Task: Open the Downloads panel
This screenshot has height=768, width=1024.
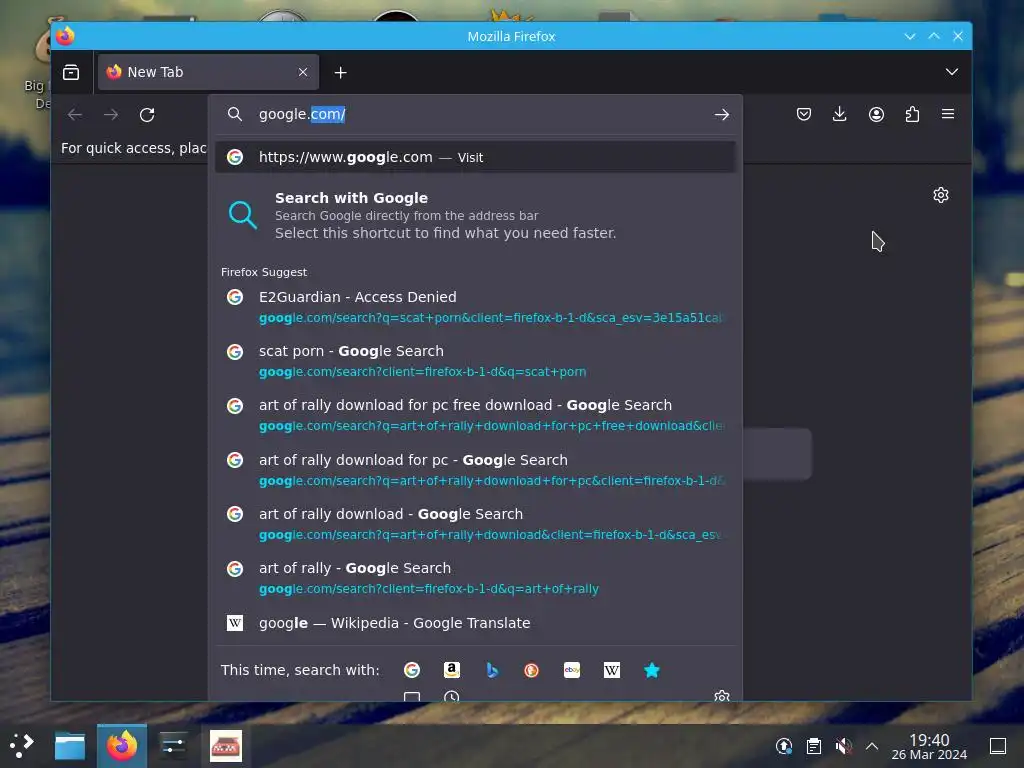Action: point(840,114)
